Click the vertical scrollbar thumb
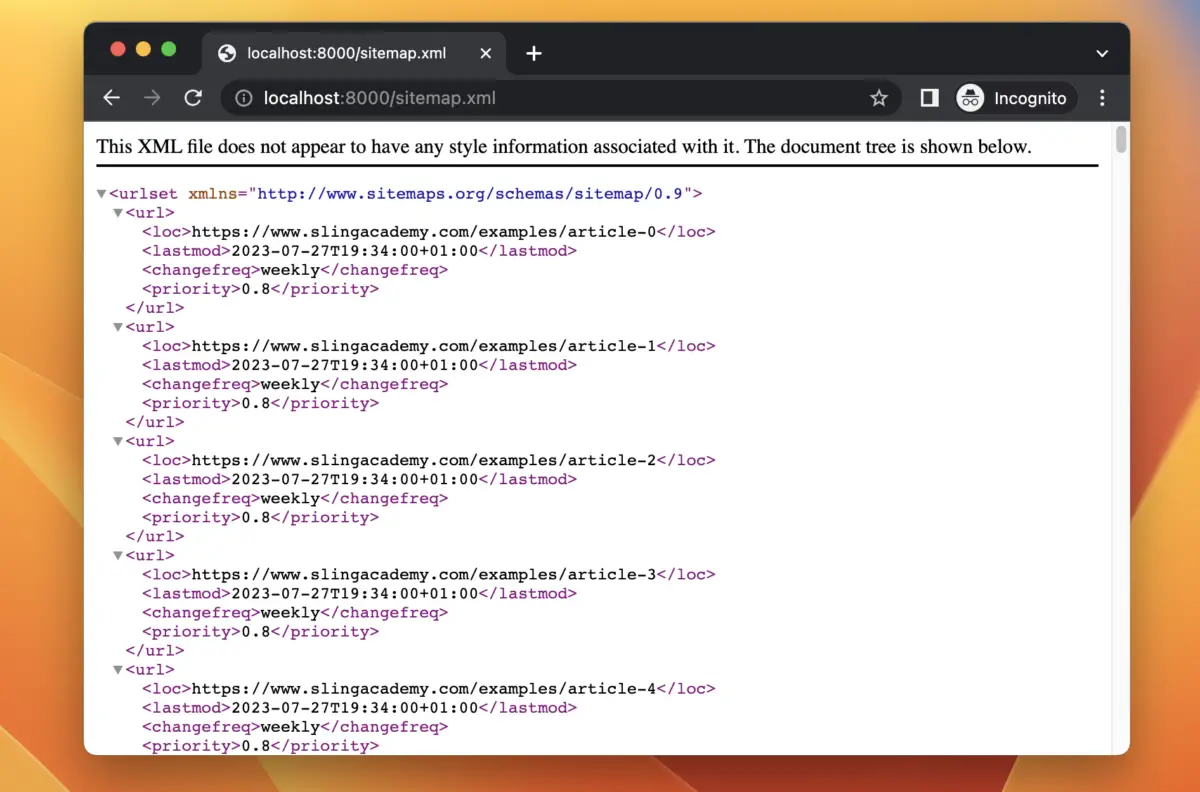The height and width of the screenshot is (792, 1200). 1121,139
